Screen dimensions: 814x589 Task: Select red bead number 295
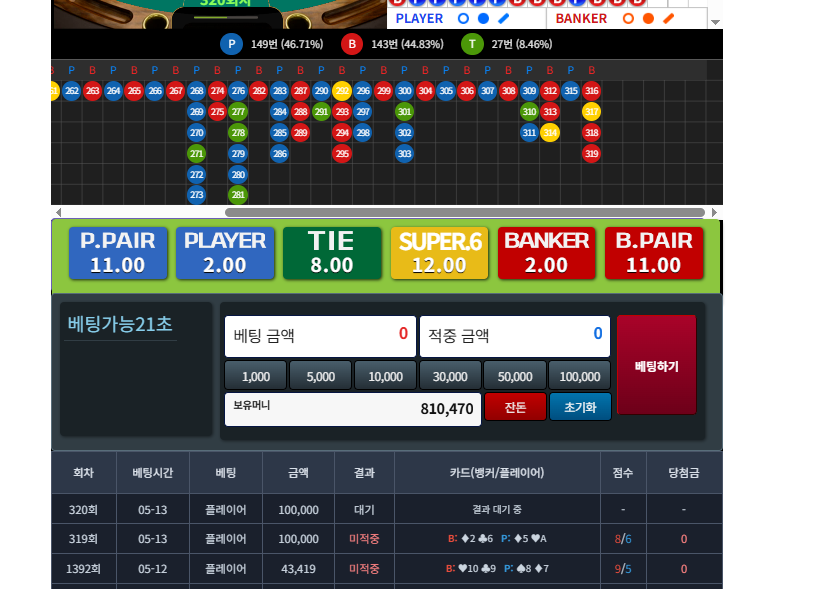tap(342, 154)
